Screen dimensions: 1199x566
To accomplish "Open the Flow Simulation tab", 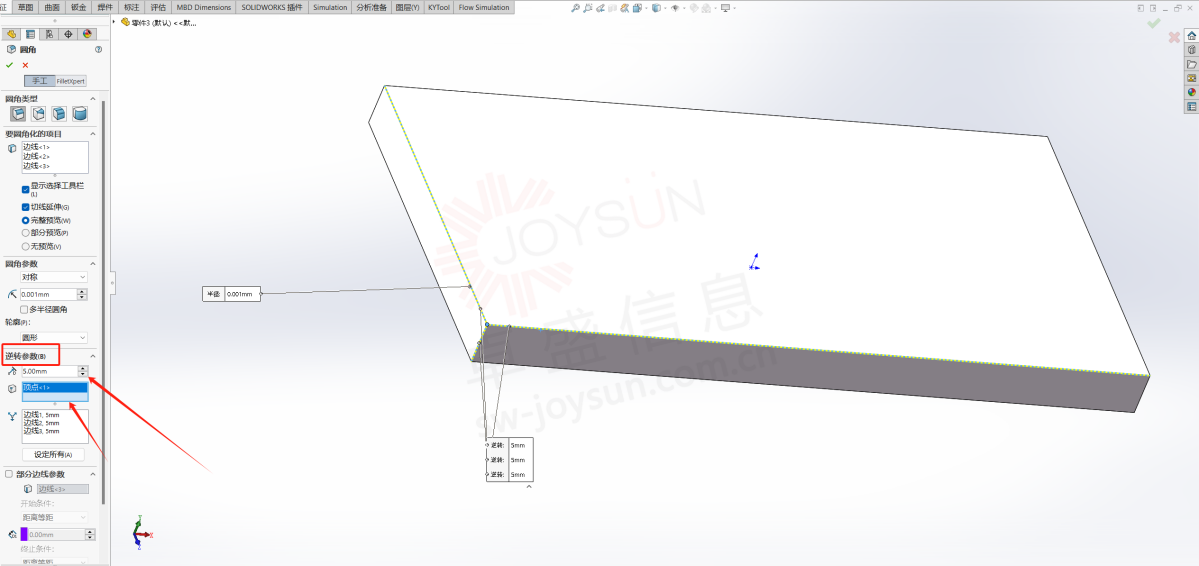I will click(x=483, y=8).
